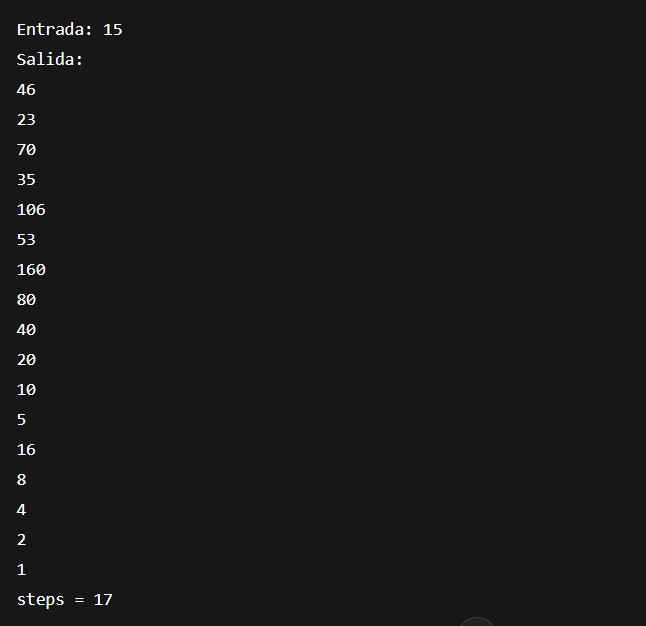Click the output number 4
The image size is (646, 626).
(x=22, y=510)
